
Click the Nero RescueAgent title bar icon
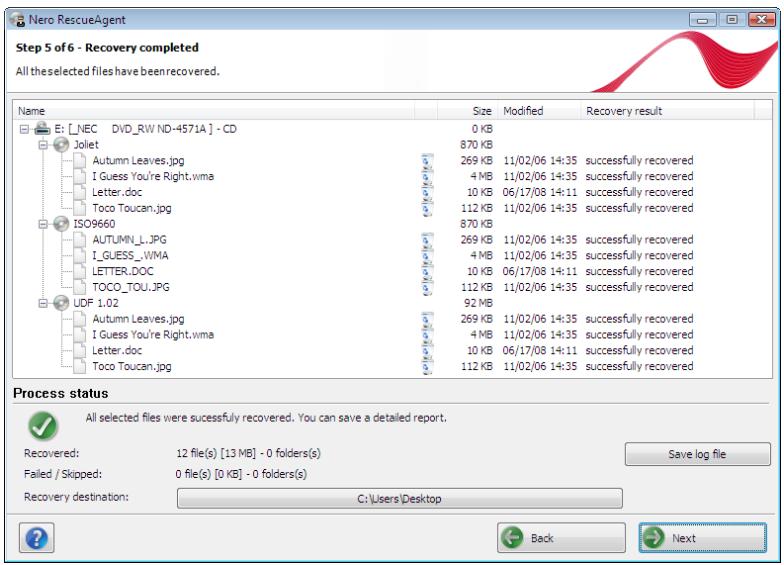(18, 20)
